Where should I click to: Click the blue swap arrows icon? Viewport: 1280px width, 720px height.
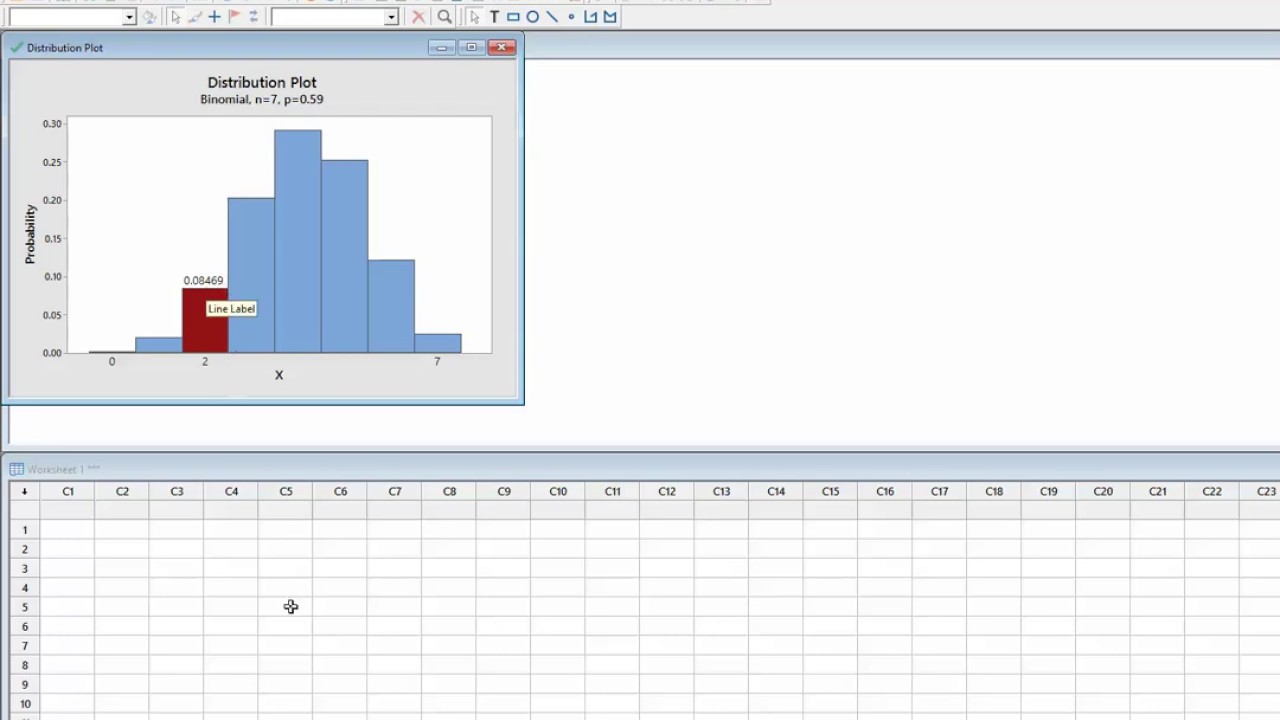(253, 17)
